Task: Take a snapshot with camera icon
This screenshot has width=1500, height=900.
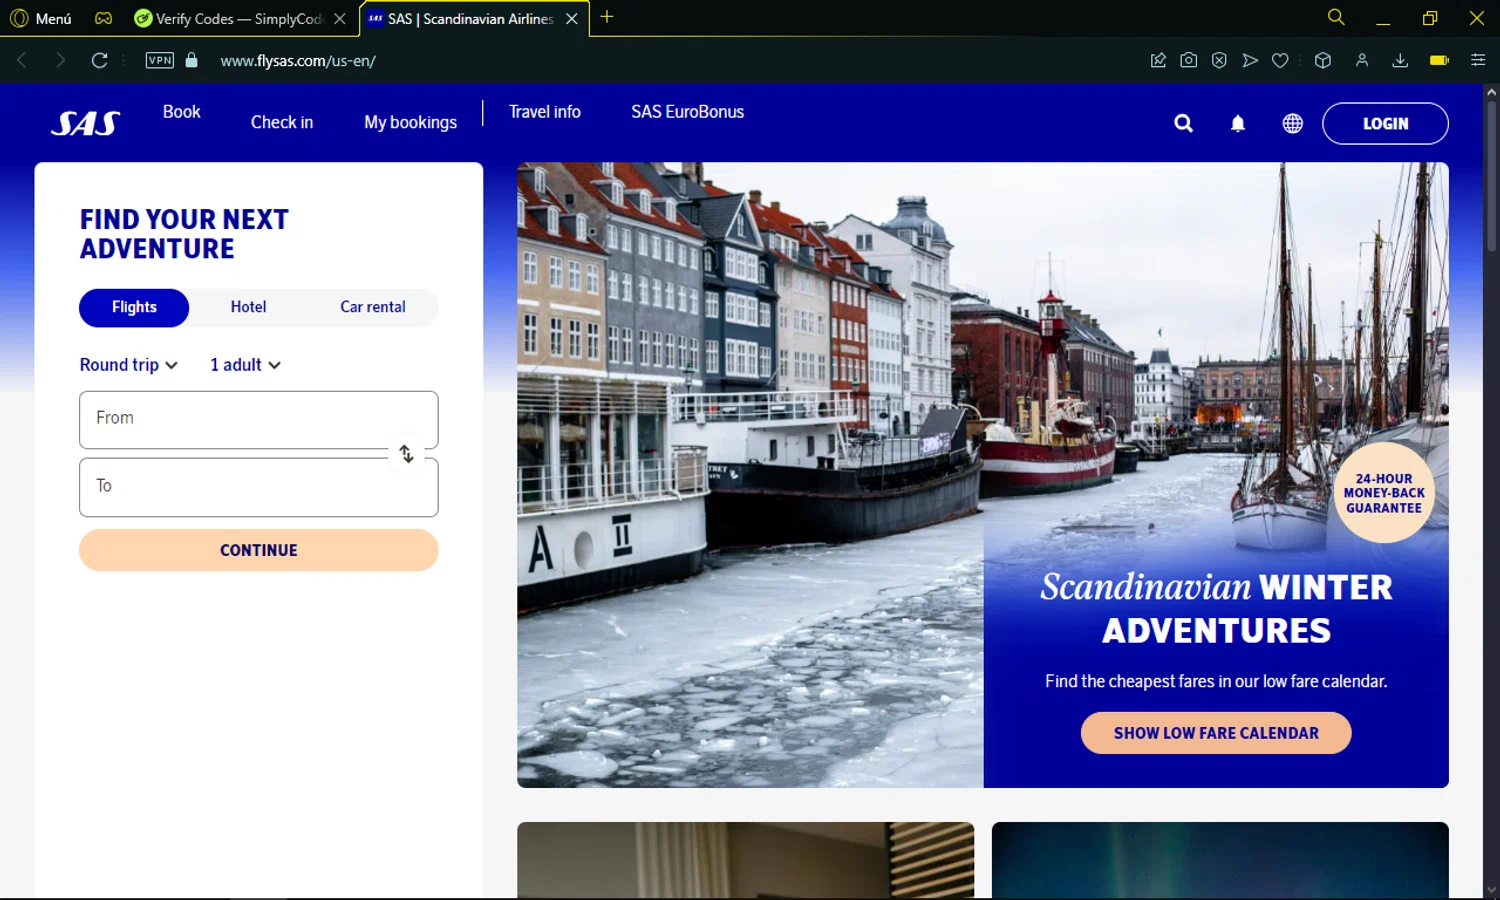Action: tap(1188, 60)
